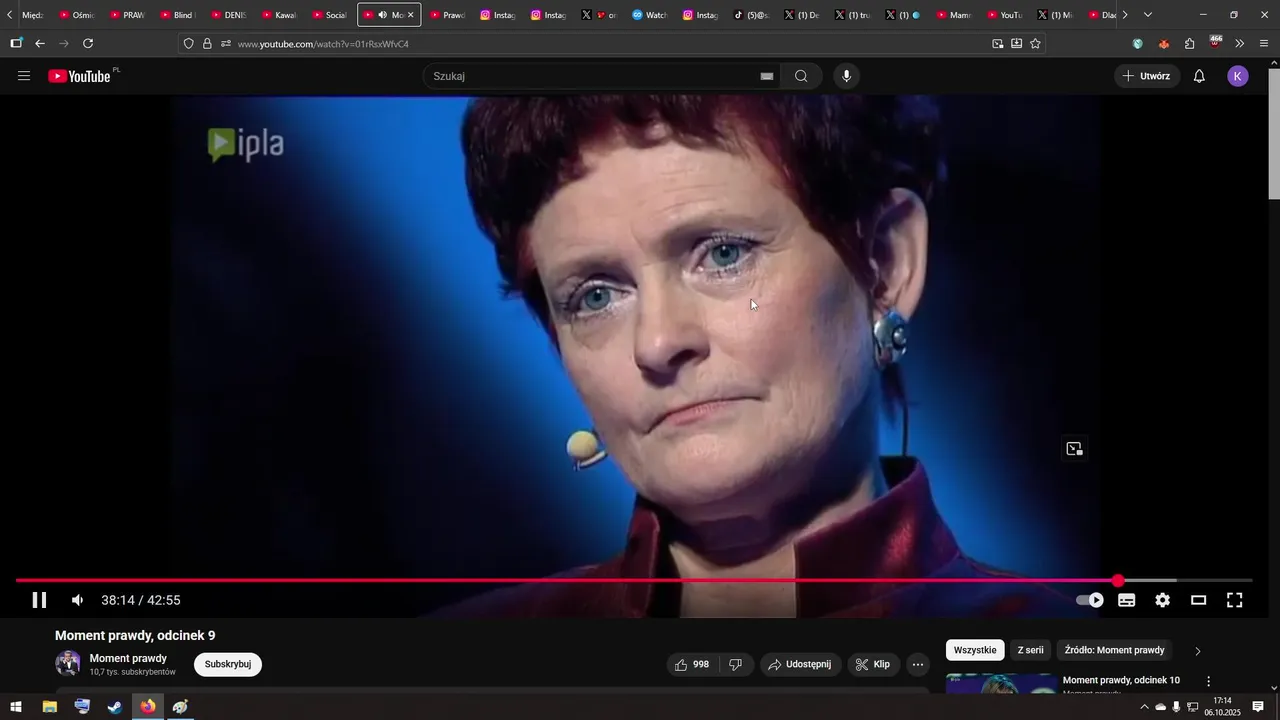Image resolution: width=1280 pixels, height=720 pixels.
Task: Click the Udostępnij share button
Action: tap(800, 664)
